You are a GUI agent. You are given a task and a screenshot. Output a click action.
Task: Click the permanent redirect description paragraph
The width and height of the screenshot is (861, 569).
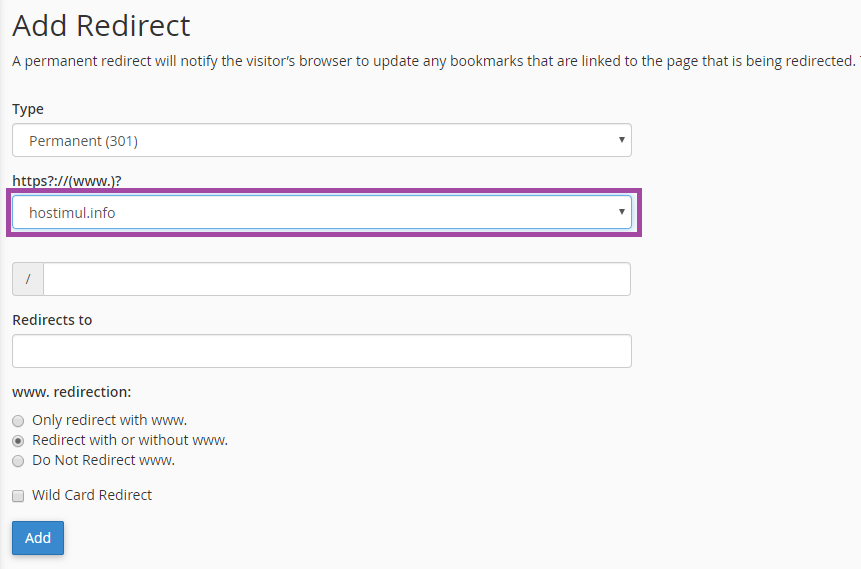tap(430, 61)
